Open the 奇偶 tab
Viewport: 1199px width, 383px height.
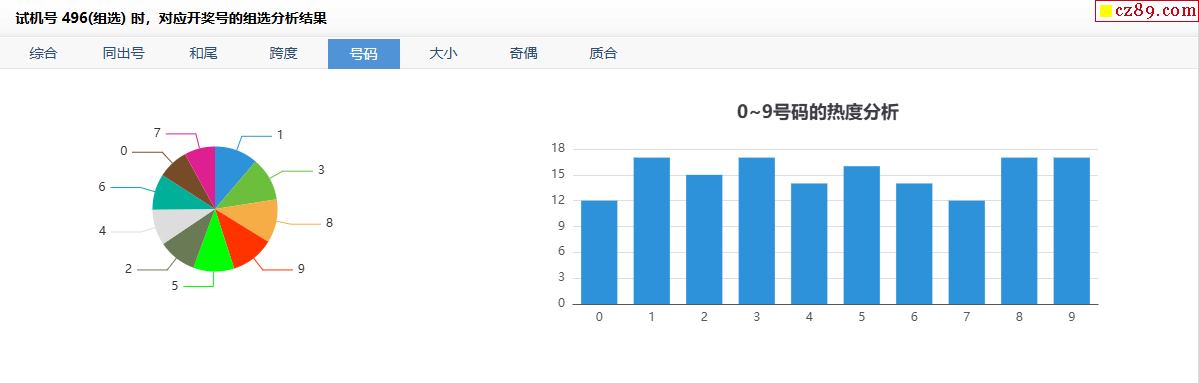click(x=524, y=54)
